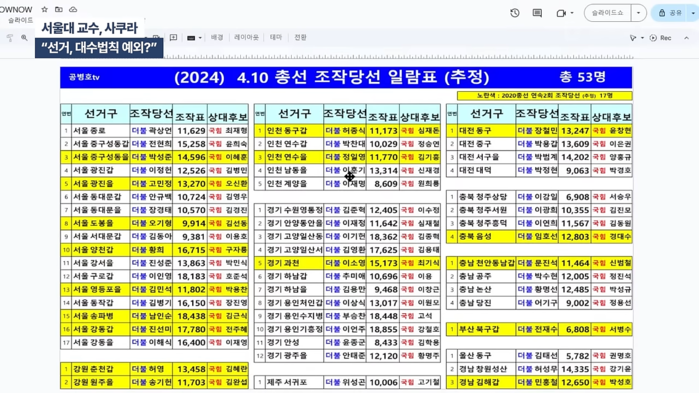Click the zoom magnifier icon

(24, 38)
